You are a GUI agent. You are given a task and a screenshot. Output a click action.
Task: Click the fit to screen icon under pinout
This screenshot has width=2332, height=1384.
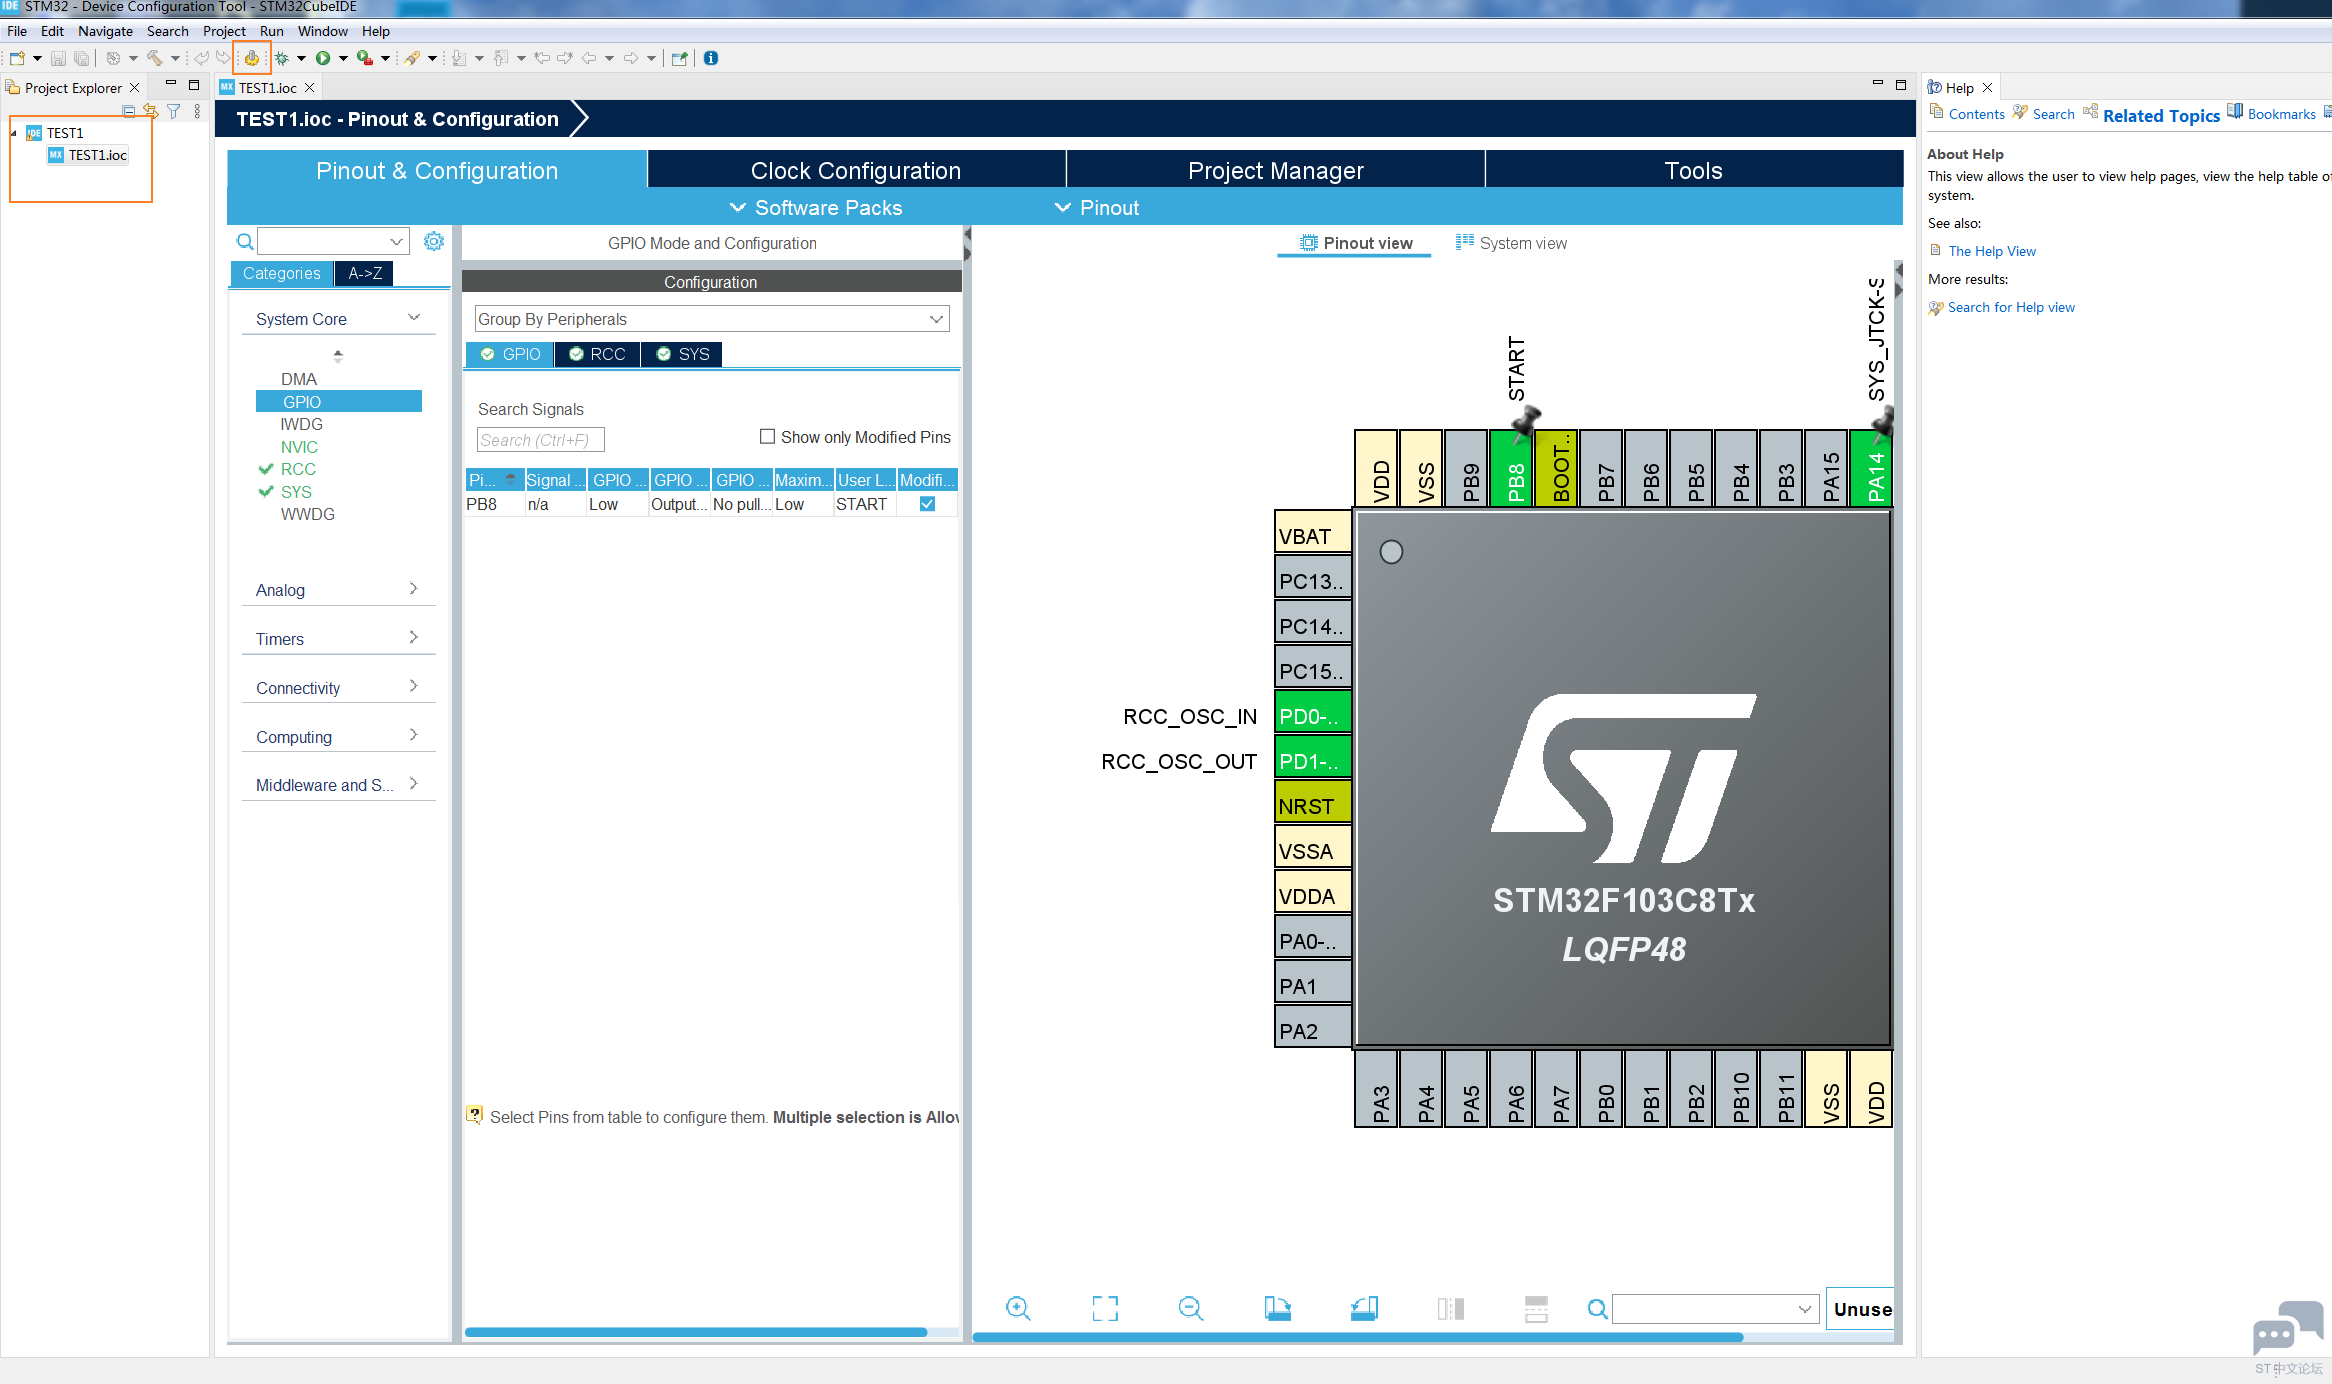[x=1105, y=1308]
